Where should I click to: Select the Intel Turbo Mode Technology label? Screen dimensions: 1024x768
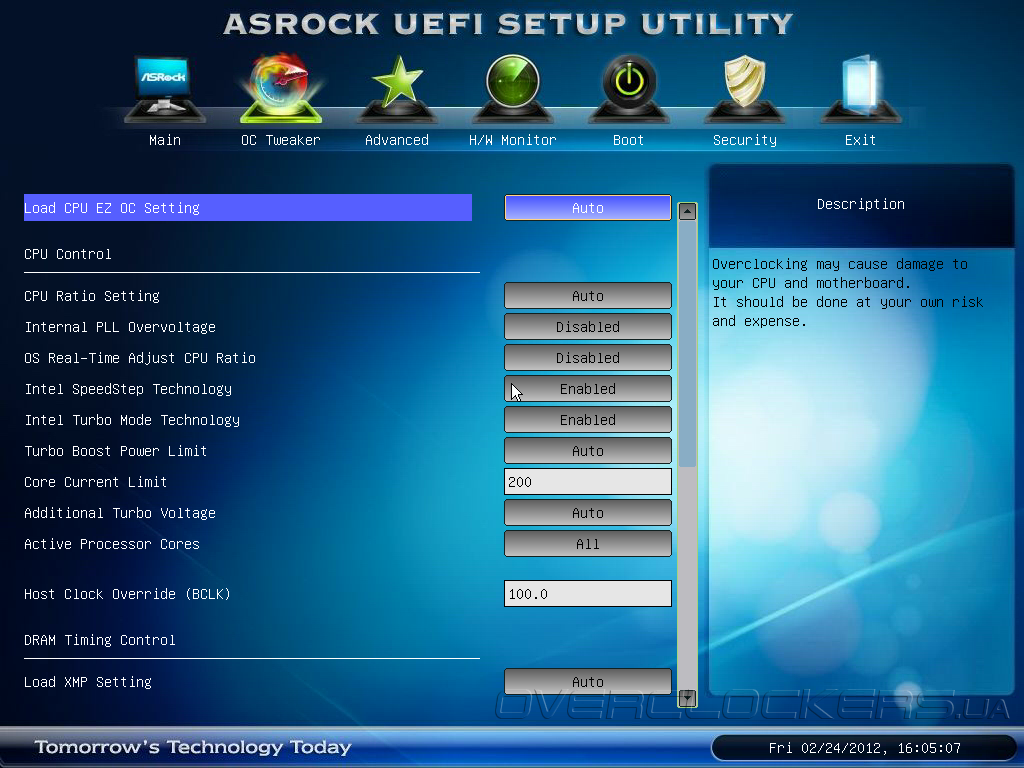click(132, 421)
